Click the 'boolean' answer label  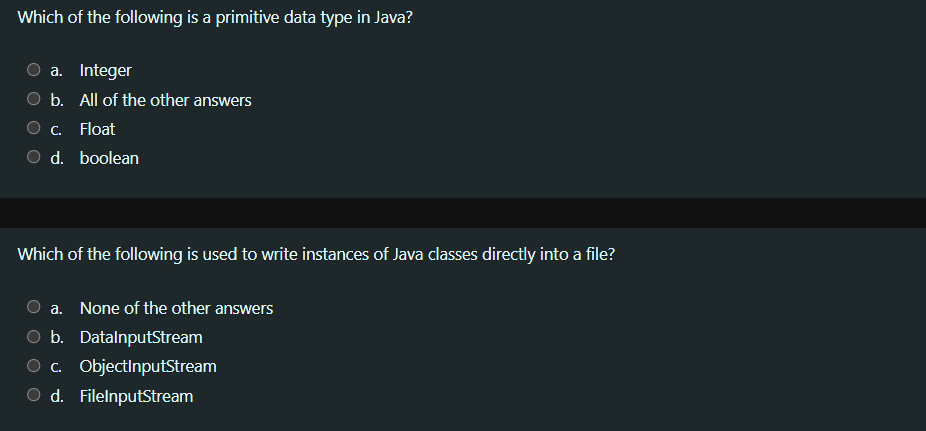(109, 158)
